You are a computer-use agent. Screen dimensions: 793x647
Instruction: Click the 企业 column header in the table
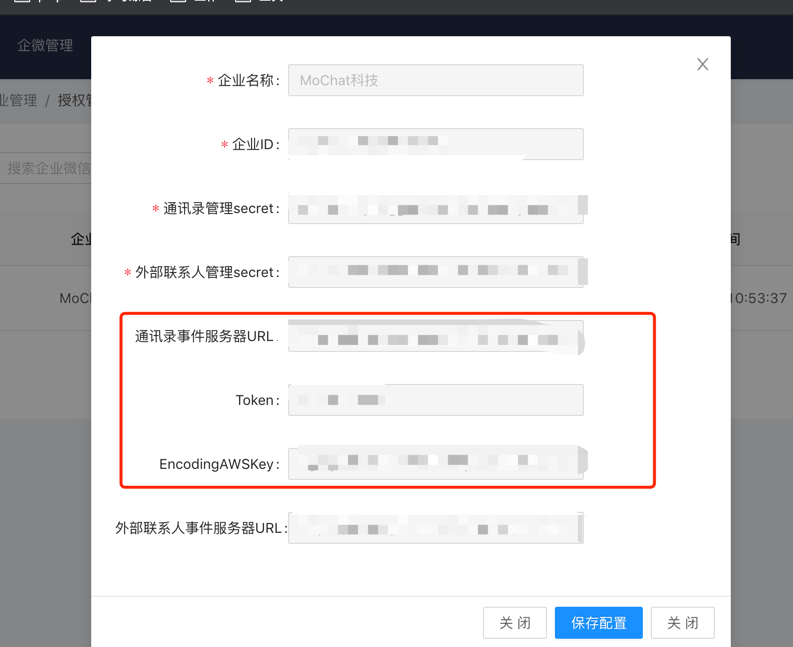point(81,240)
